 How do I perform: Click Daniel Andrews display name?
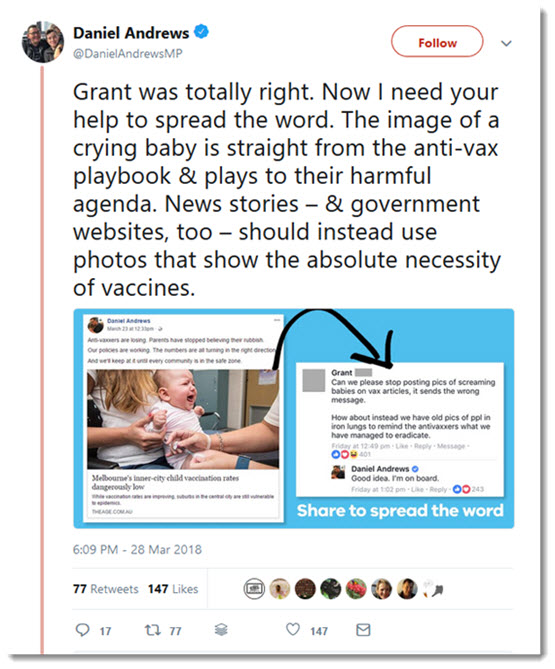131,33
